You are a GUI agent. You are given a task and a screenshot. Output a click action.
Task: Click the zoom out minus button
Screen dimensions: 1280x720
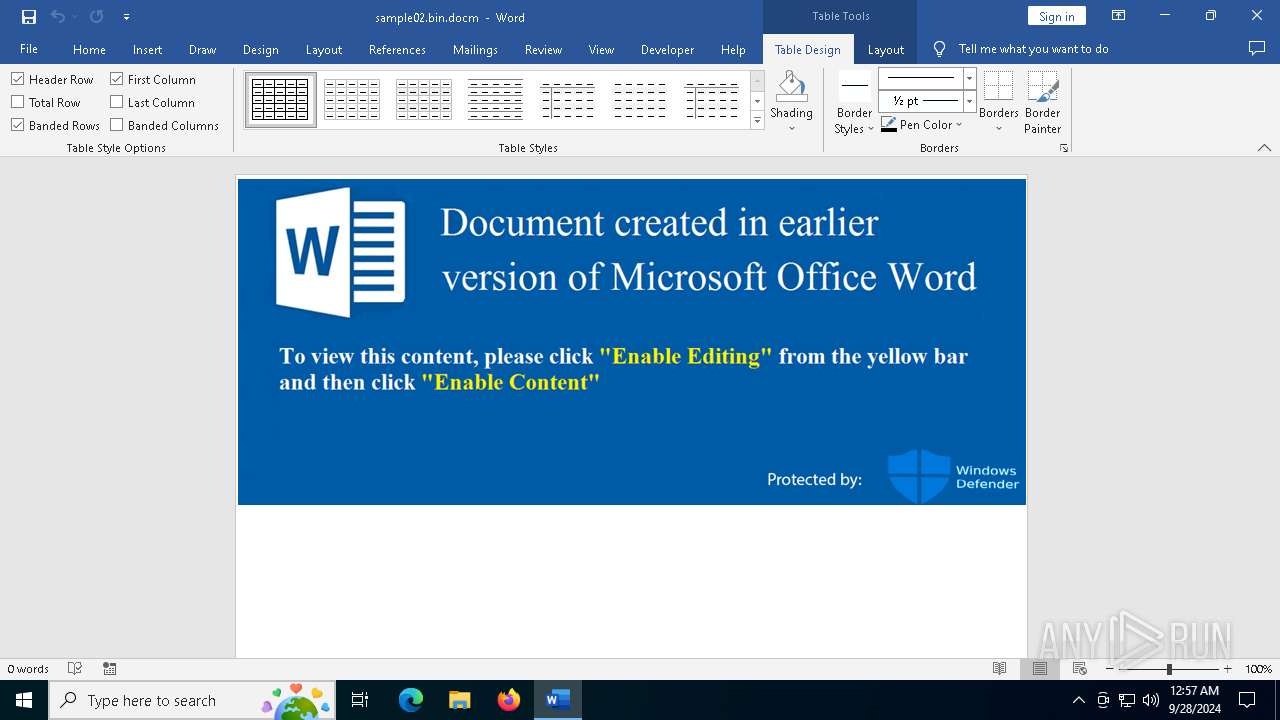(1110, 669)
